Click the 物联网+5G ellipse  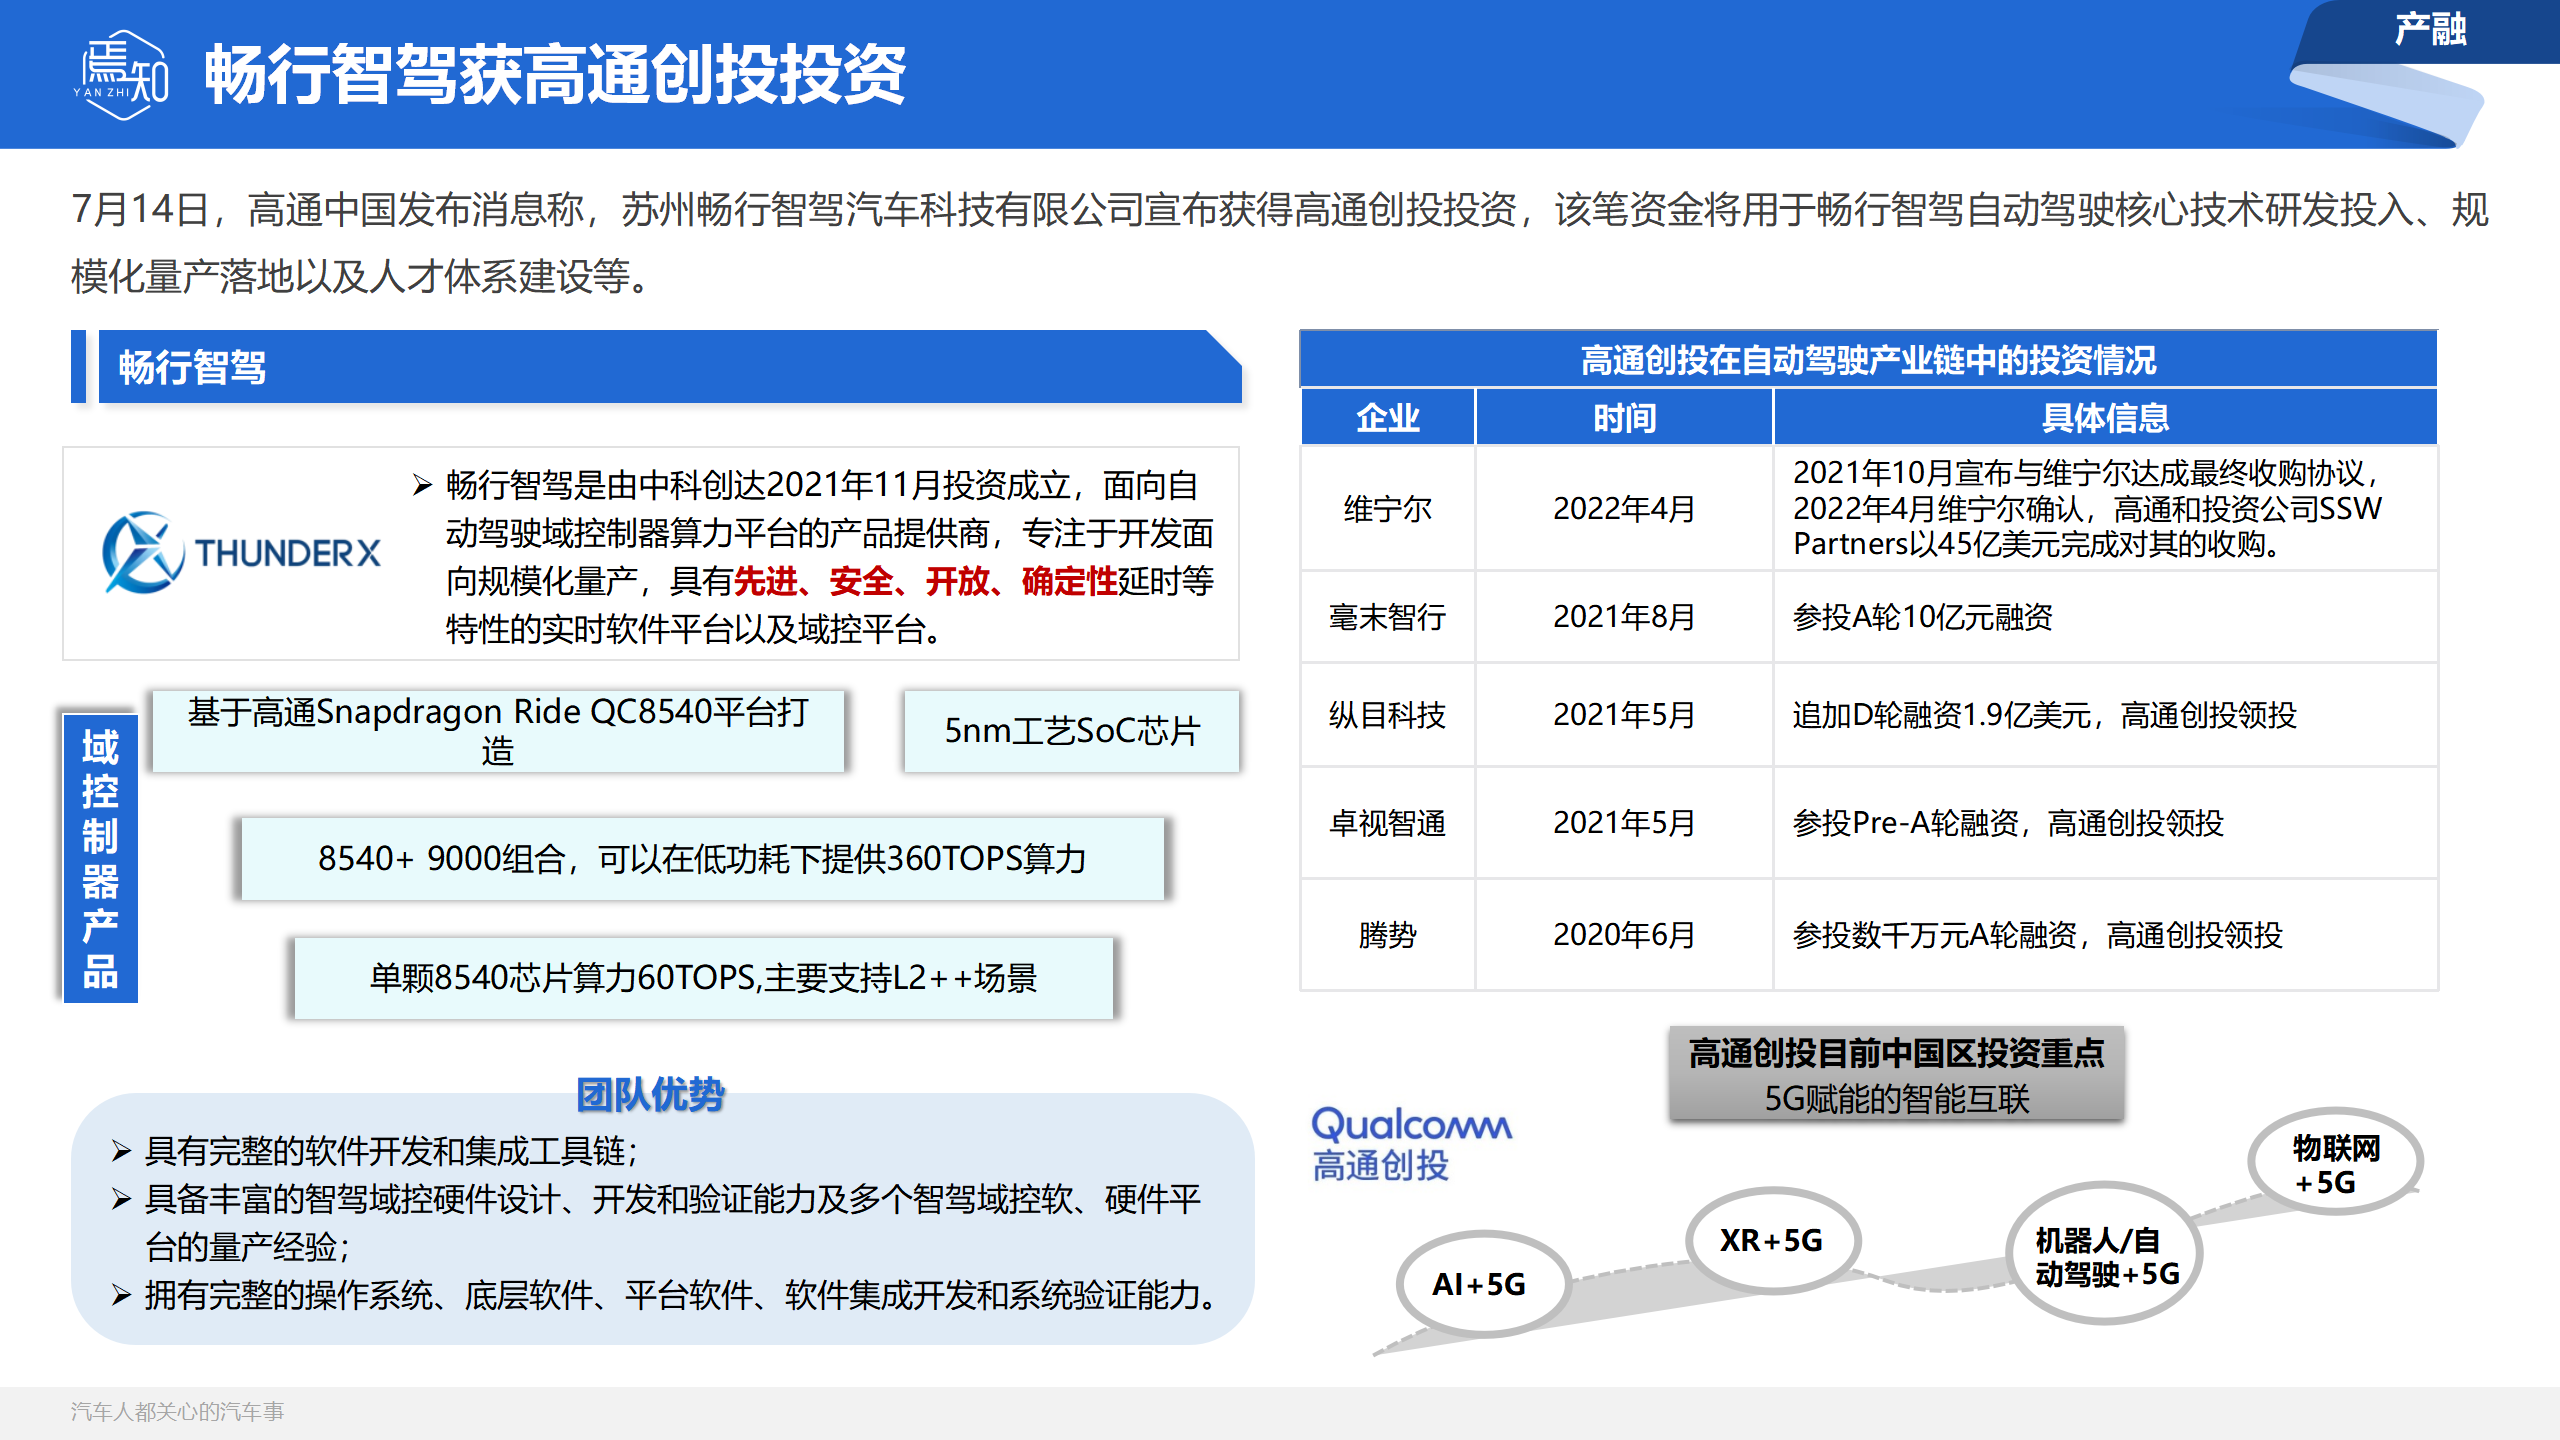(2335, 1163)
